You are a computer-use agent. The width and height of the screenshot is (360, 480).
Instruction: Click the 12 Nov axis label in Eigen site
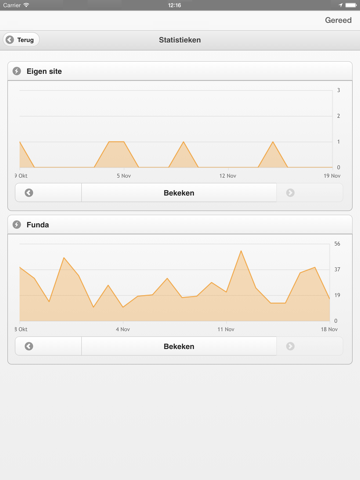228,176
